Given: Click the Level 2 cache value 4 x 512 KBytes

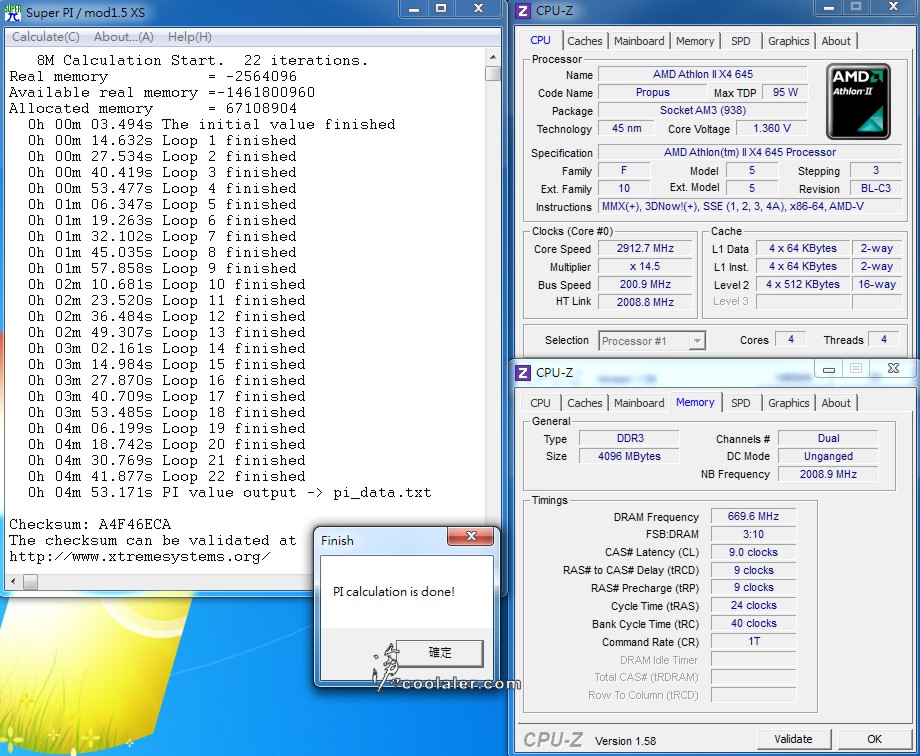Looking at the screenshot, I should click(x=803, y=285).
